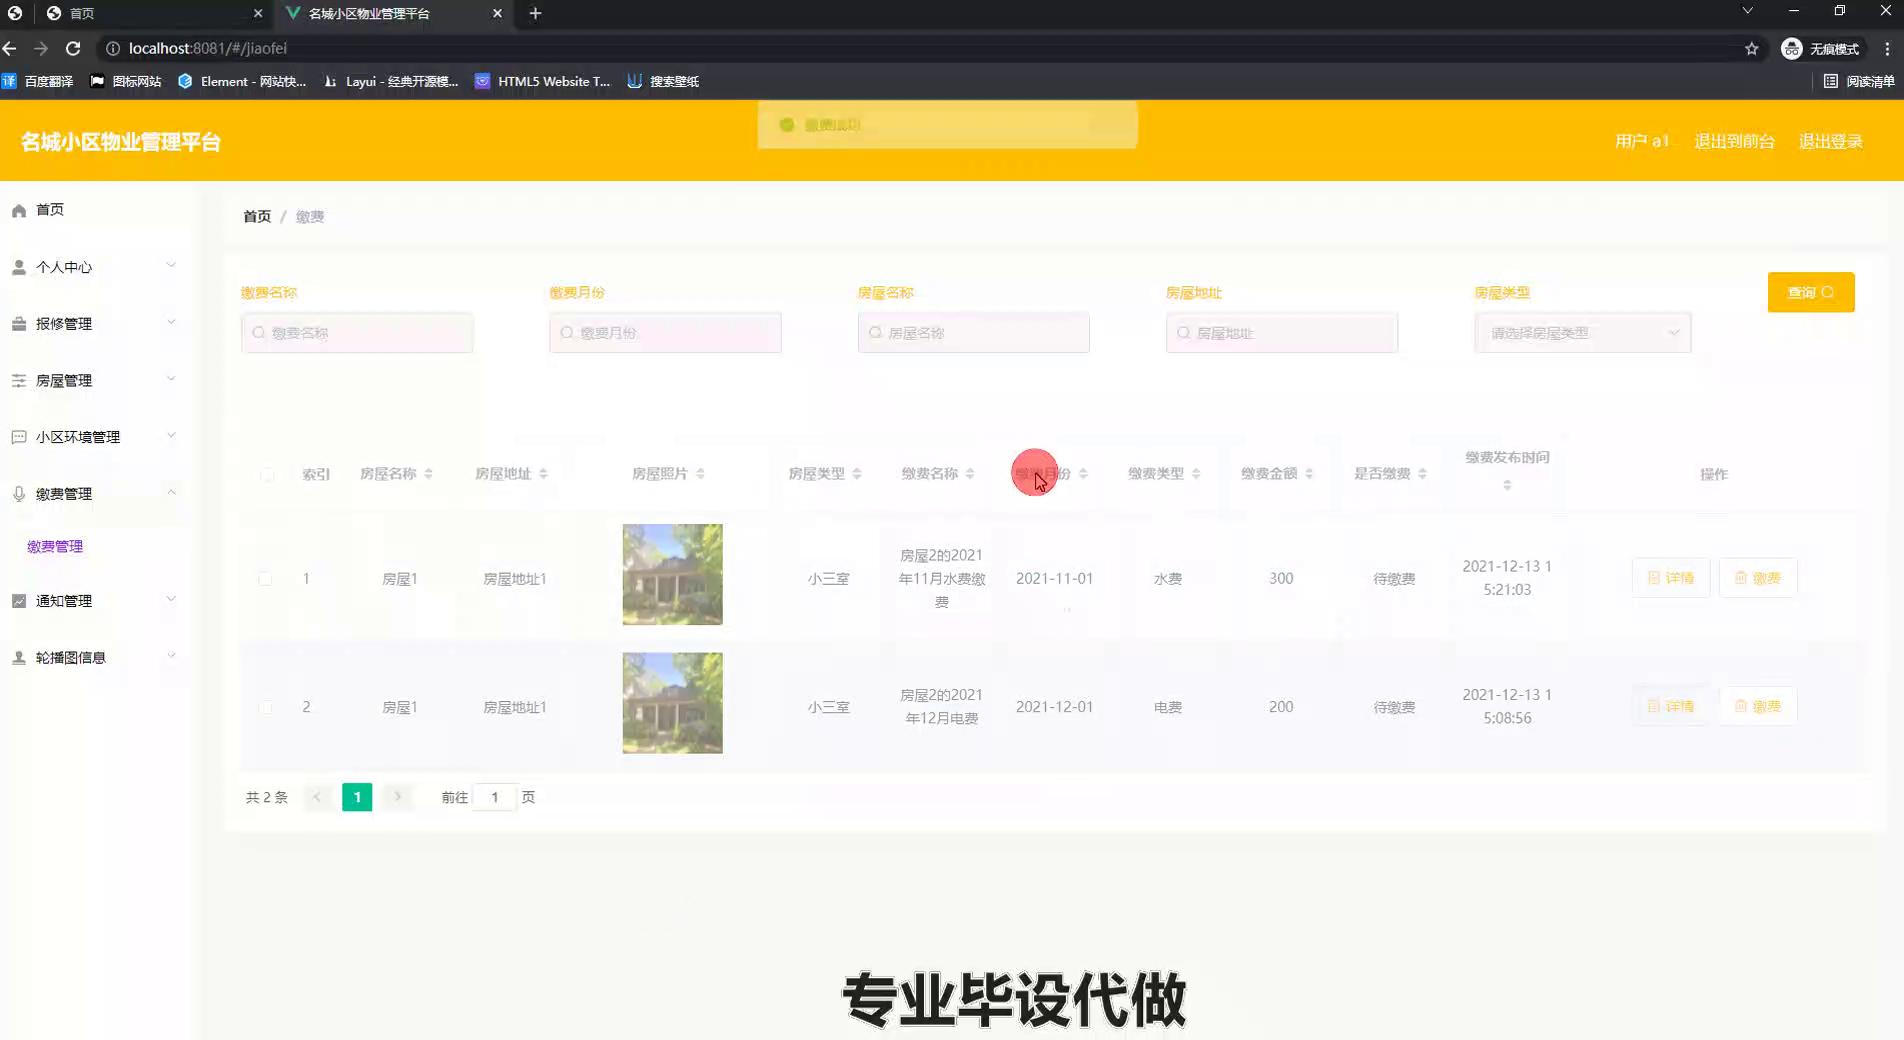Select the 缴费管理 submenu item
1904x1040 pixels.
[55, 546]
